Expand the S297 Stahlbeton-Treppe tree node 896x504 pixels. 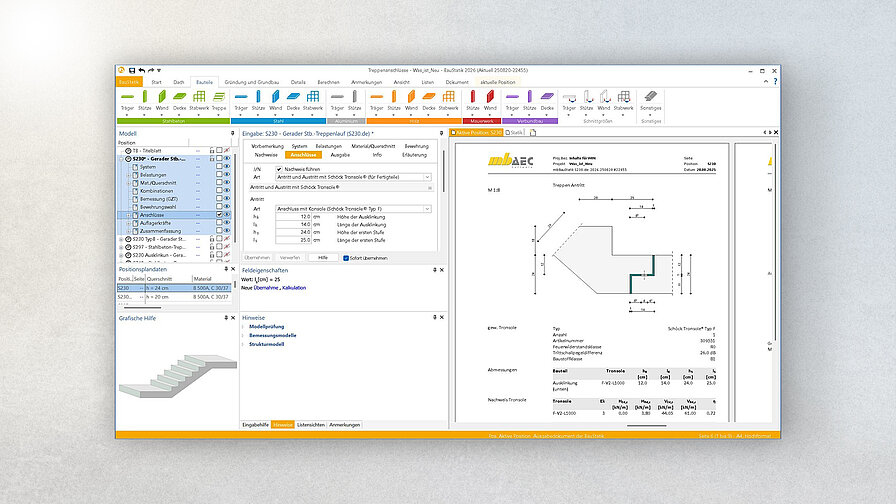[121, 249]
